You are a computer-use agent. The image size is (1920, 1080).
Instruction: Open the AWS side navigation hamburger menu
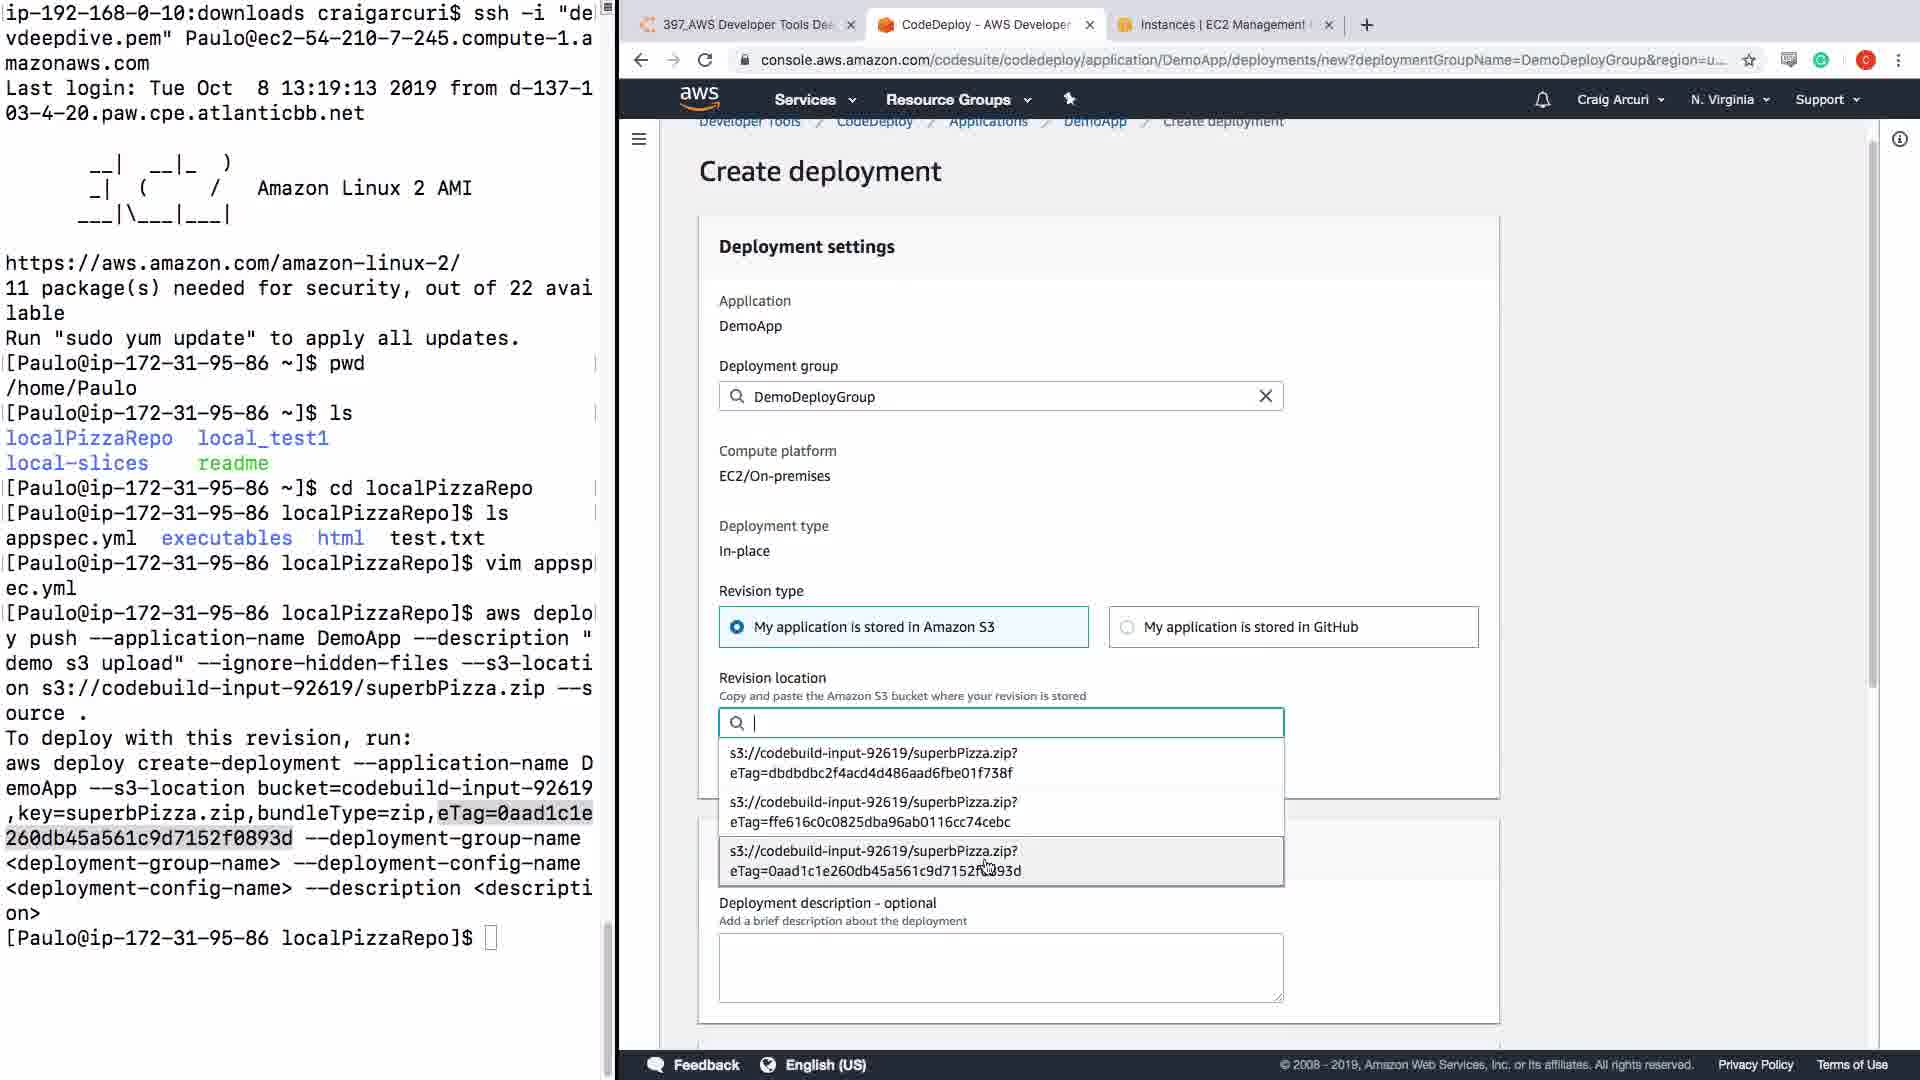[x=639, y=139]
